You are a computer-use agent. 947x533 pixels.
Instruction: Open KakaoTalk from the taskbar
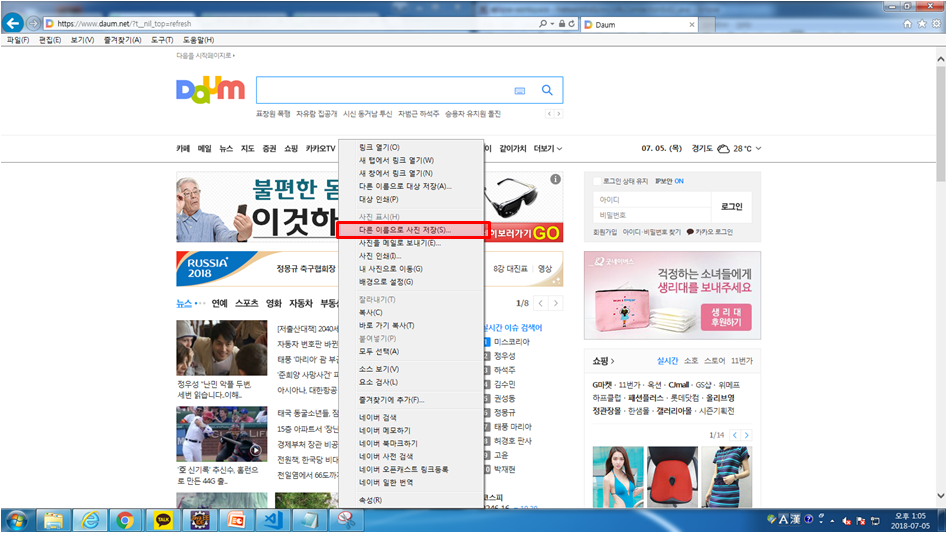coord(162,520)
